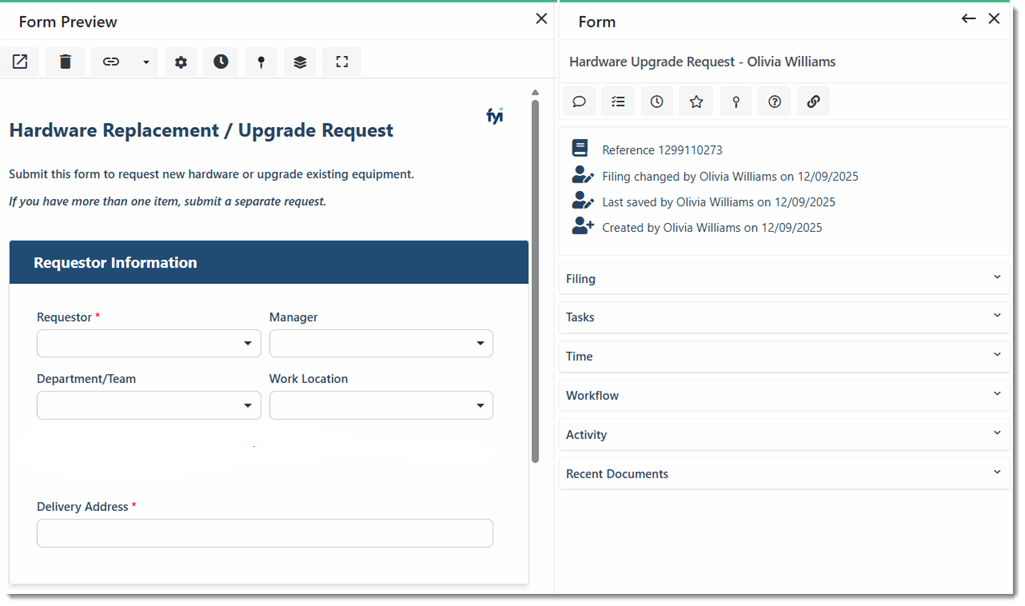The width and height of the screenshot is (1025, 606).
Task: Click 'Filing changed by Olivia Williams' line
Action: [x=730, y=177]
